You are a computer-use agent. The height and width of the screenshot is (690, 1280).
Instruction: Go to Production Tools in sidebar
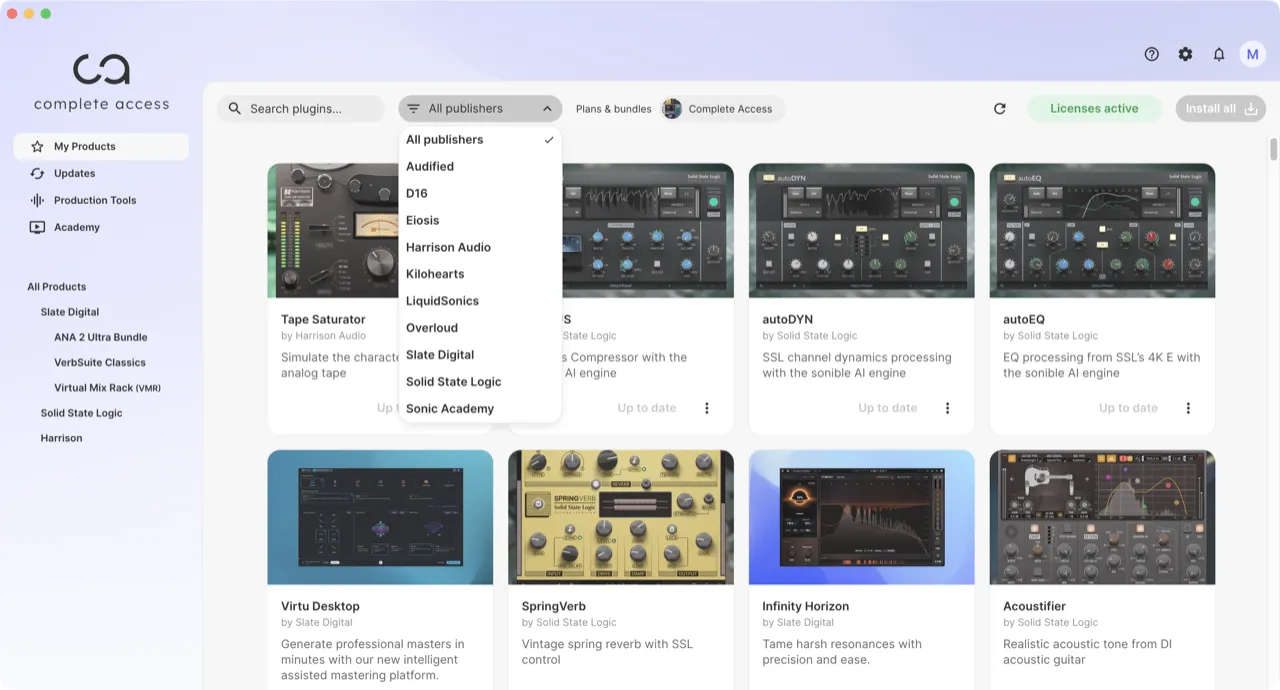[94, 200]
